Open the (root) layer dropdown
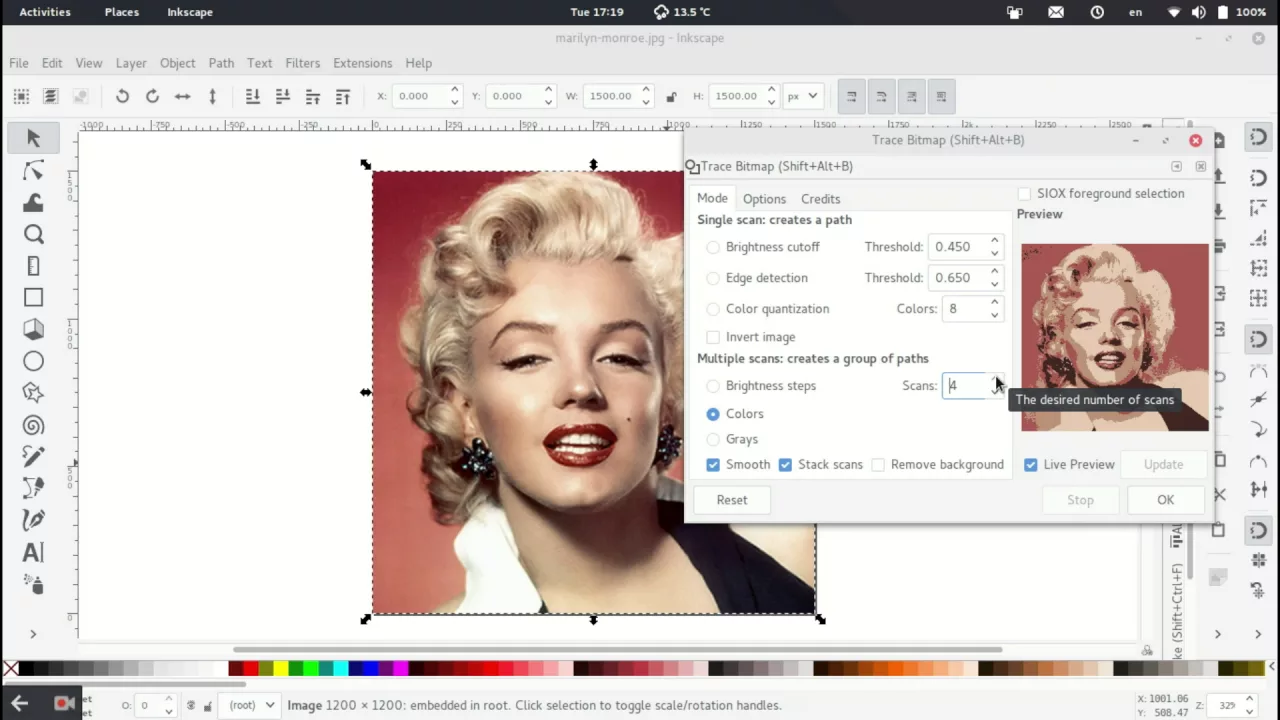The width and height of the screenshot is (1280, 720). click(x=251, y=705)
